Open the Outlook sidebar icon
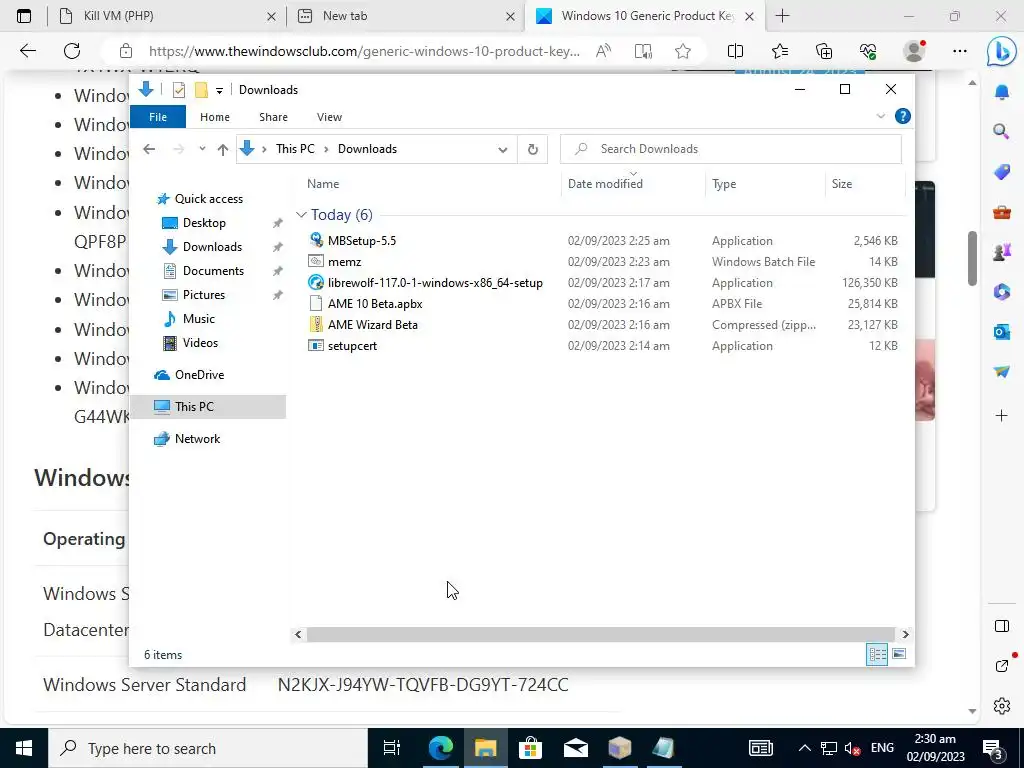Screen dimensions: 1024x768 1002,332
